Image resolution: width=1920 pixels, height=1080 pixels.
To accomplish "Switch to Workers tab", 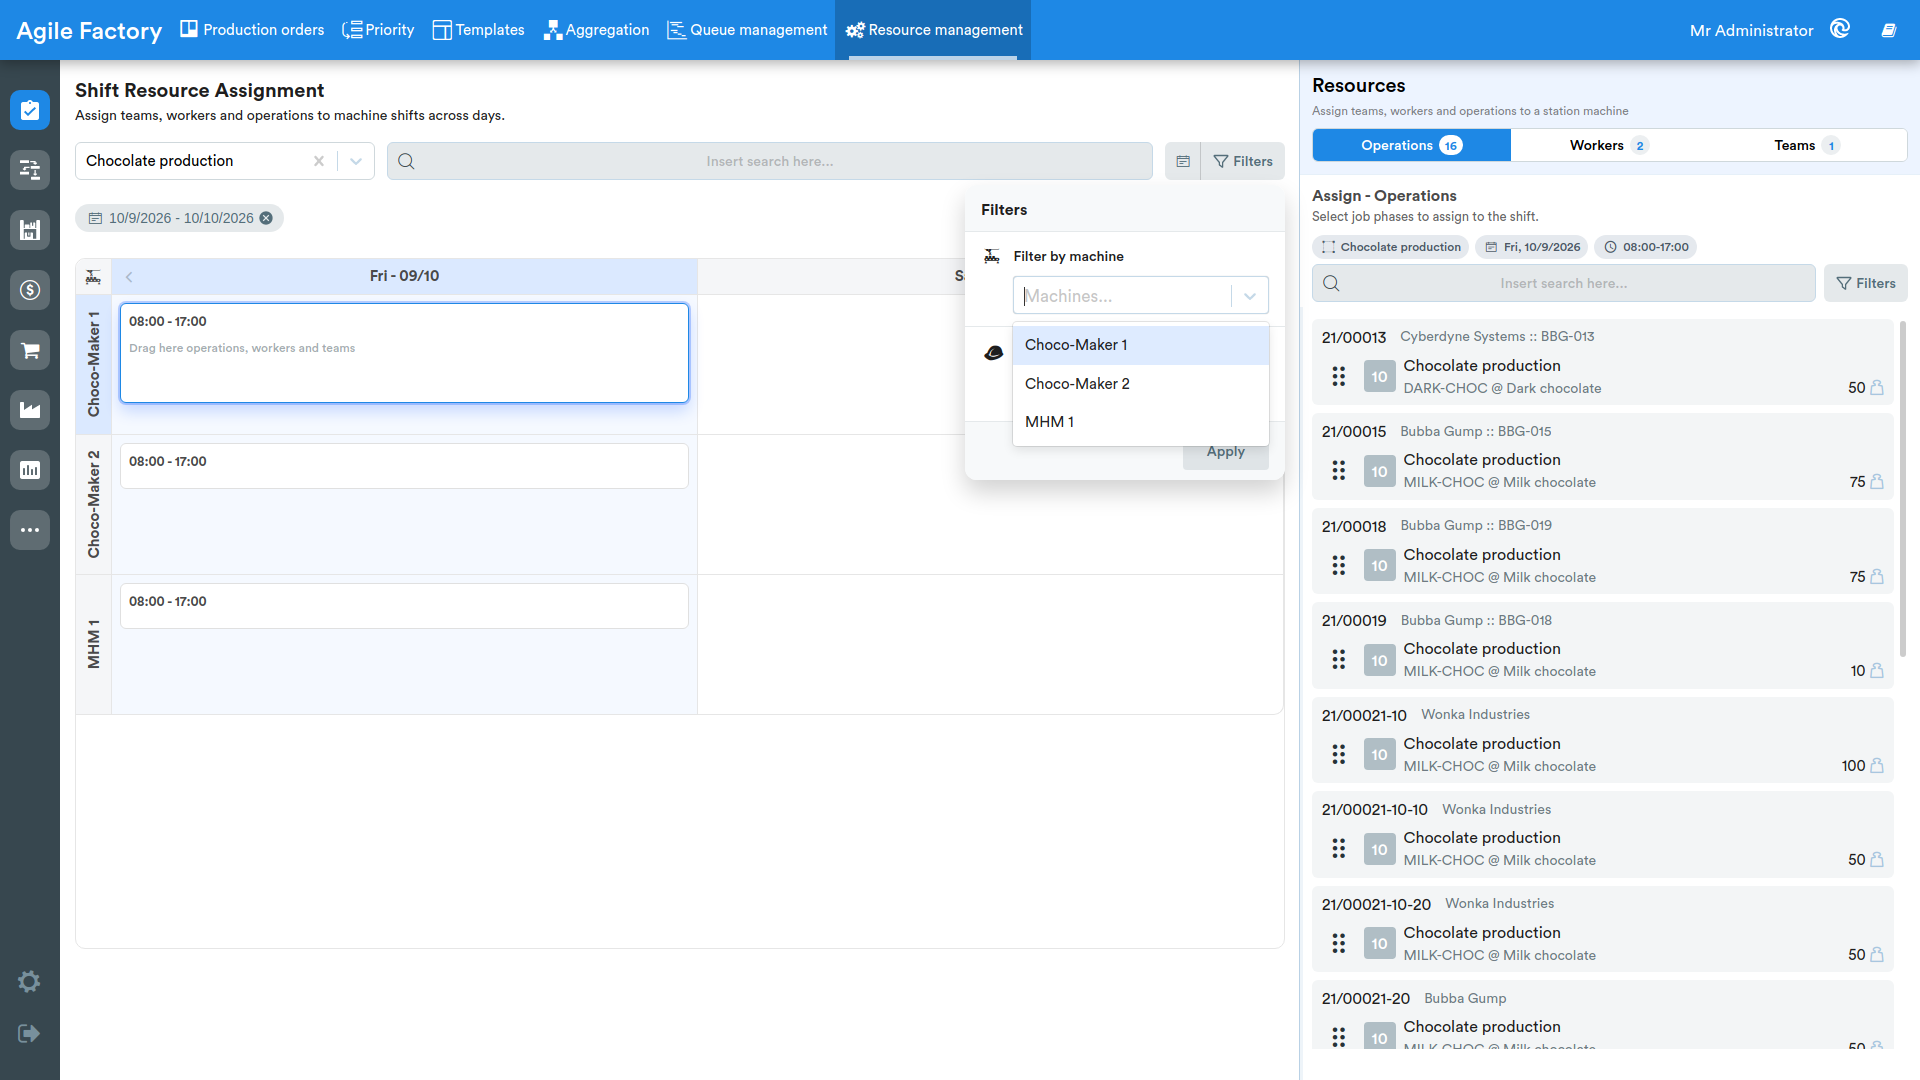I will click(x=1608, y=145).
